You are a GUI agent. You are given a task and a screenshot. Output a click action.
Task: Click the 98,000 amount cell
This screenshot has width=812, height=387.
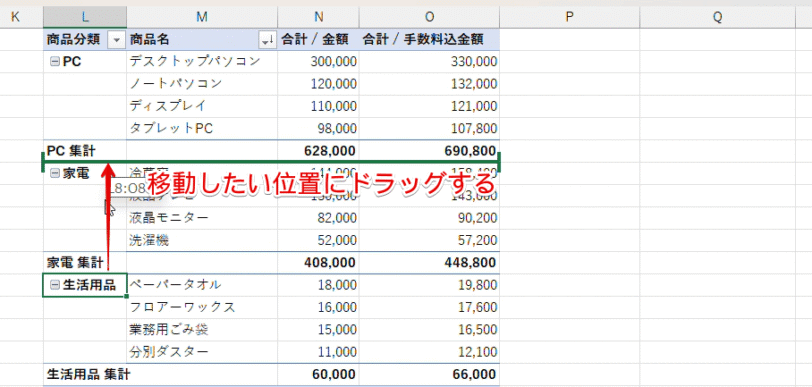click(x=318, y=128)
